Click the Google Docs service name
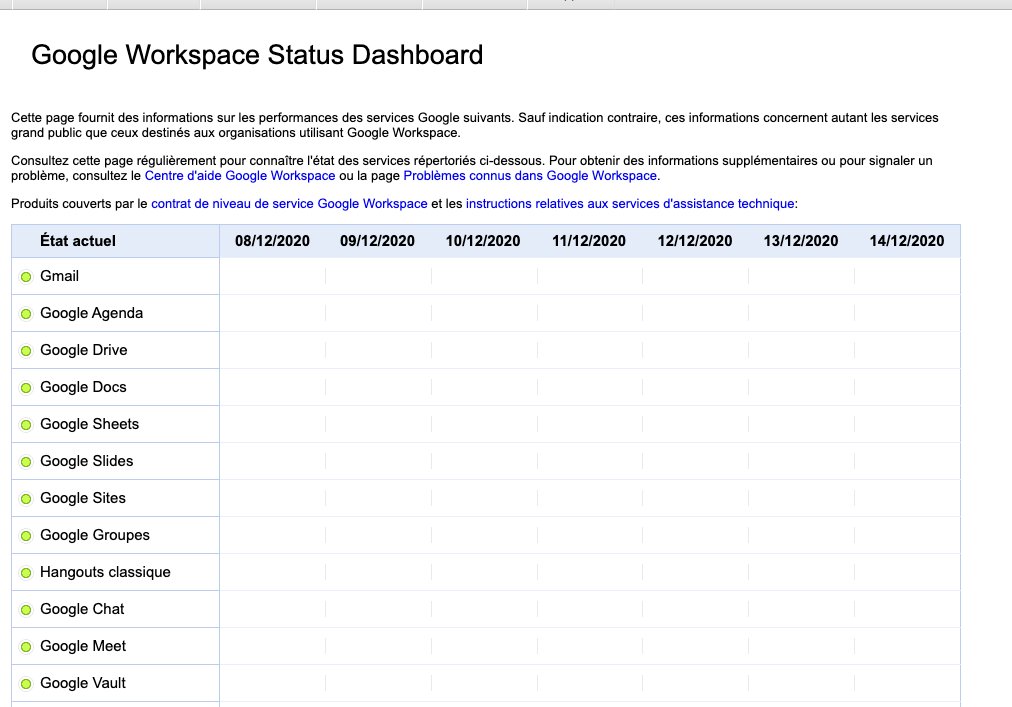Image resolution: width=1012 pixels, height=707 pixels. [83, 387]
